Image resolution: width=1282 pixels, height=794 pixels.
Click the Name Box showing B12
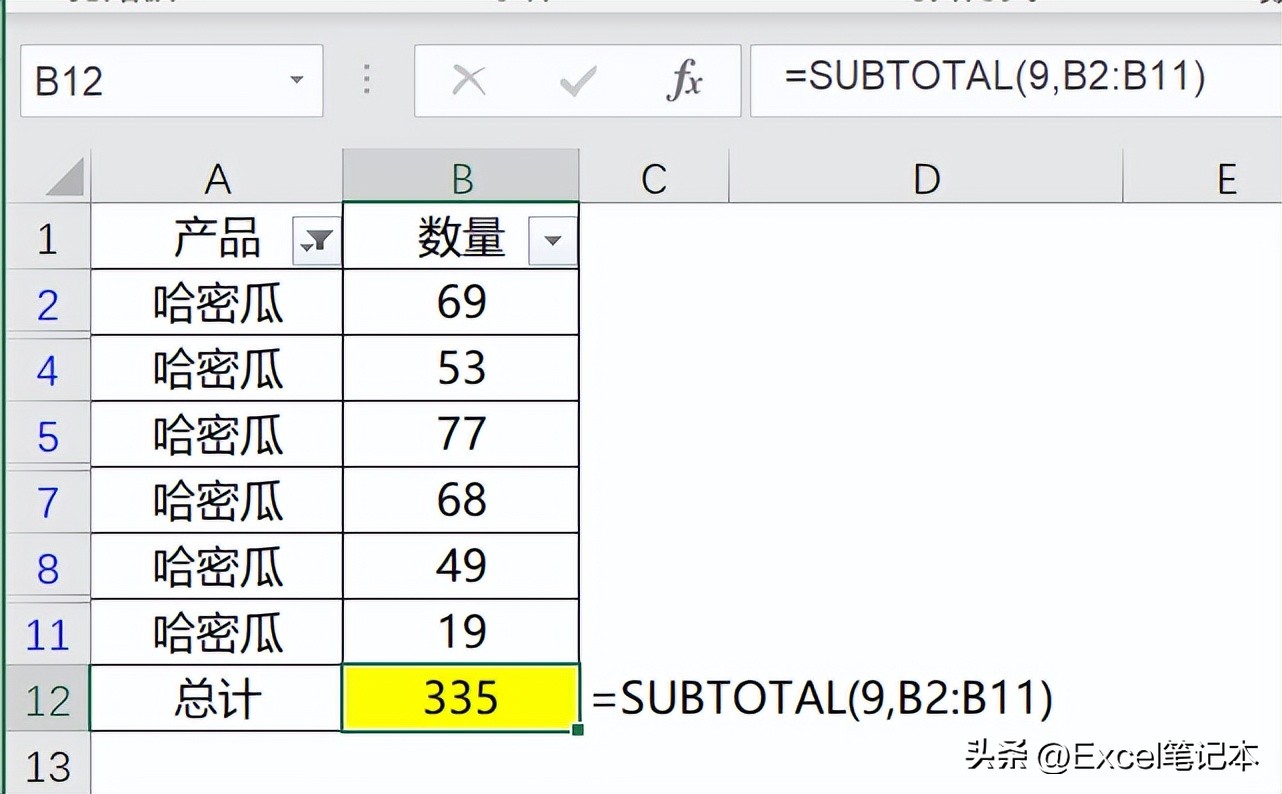coord(150,80)
